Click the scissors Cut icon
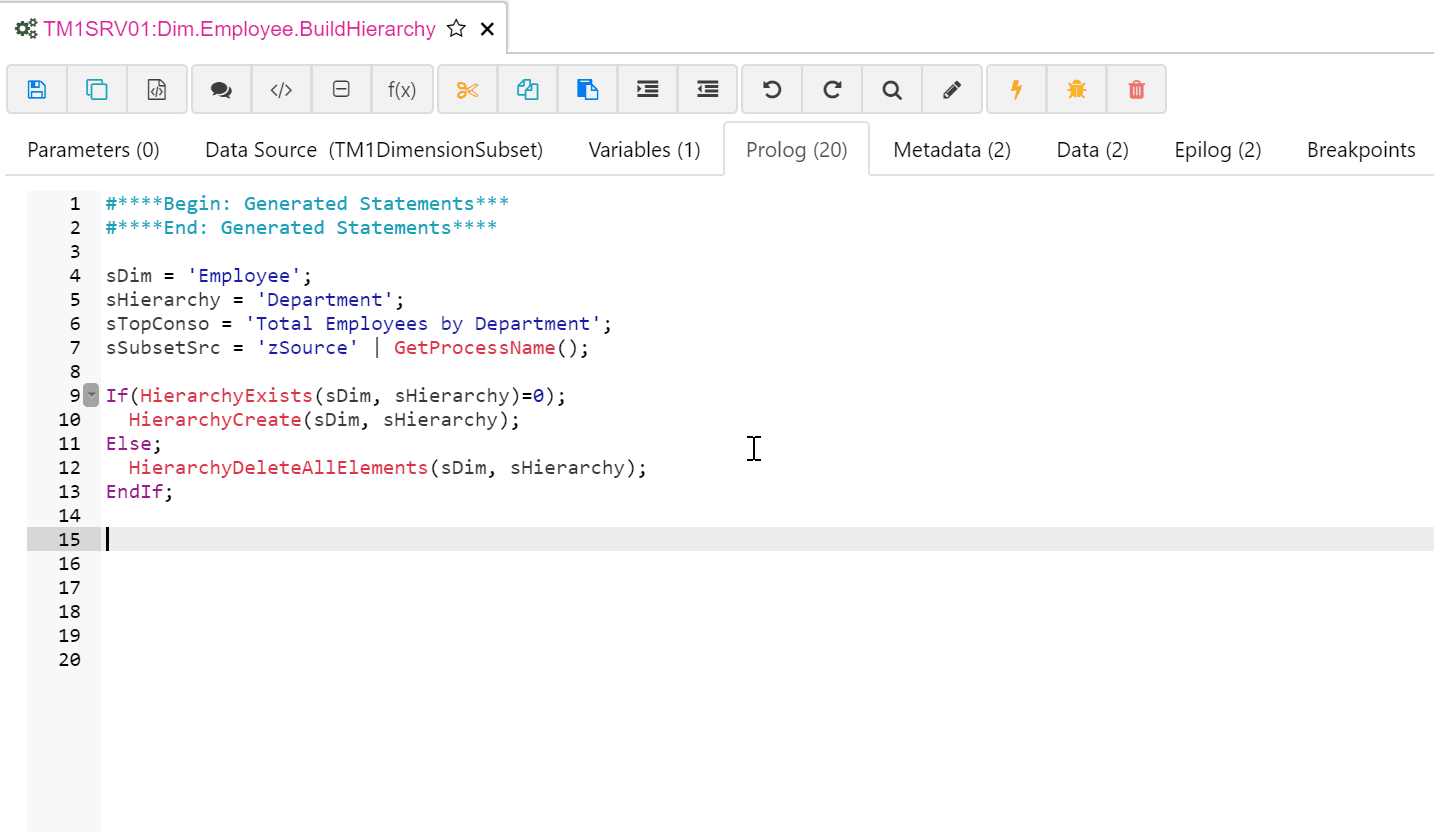This screenshot has height=832, width=1434. (467, 90)
